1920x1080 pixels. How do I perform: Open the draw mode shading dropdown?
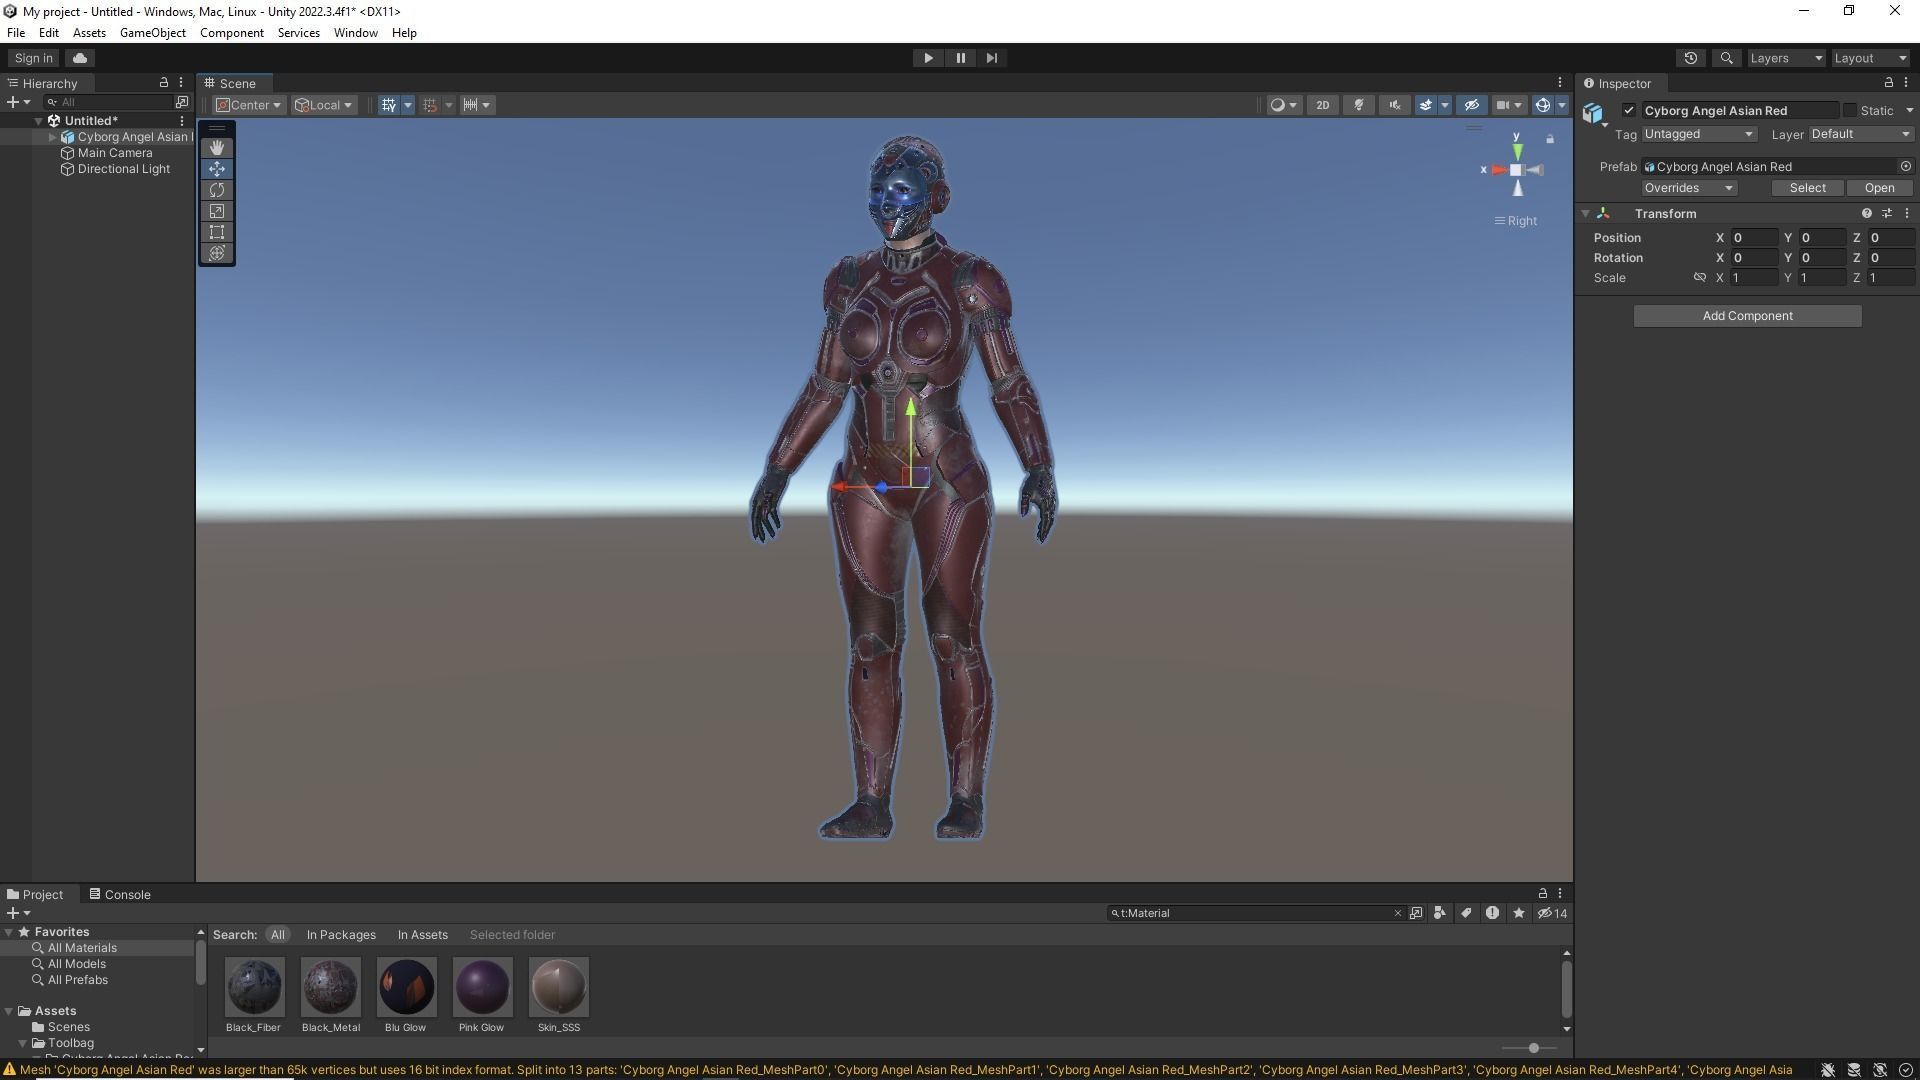1284,105
